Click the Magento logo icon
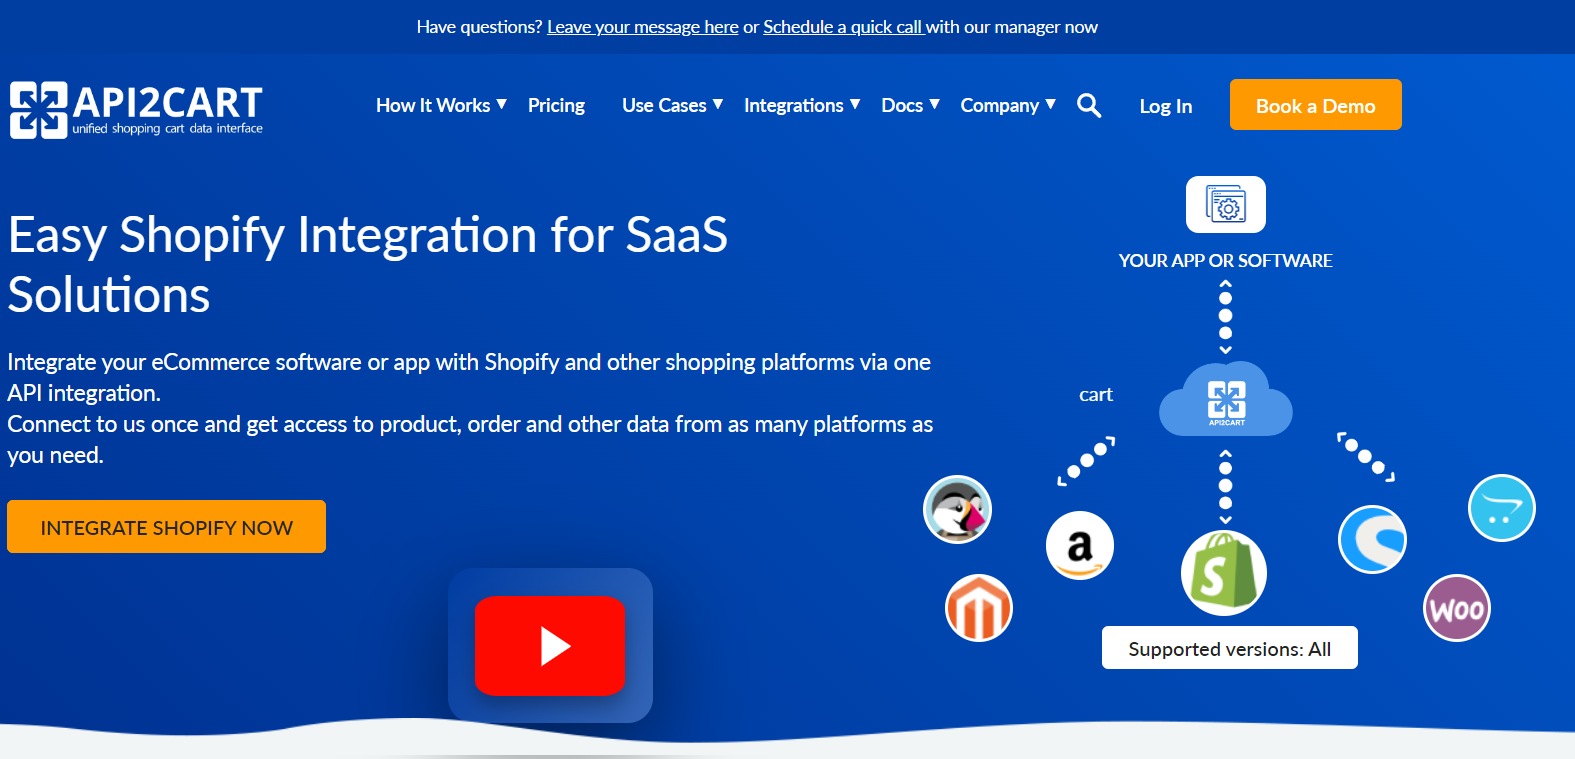 [979, 608]
